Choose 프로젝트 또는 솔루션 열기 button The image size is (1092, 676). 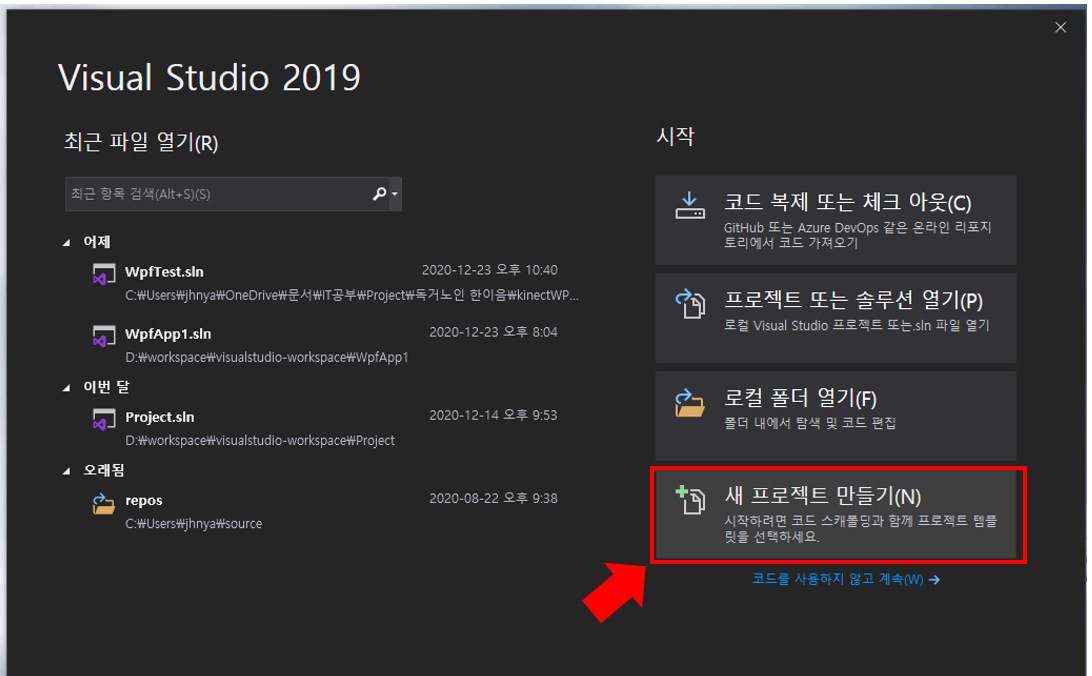pos(836,318)
